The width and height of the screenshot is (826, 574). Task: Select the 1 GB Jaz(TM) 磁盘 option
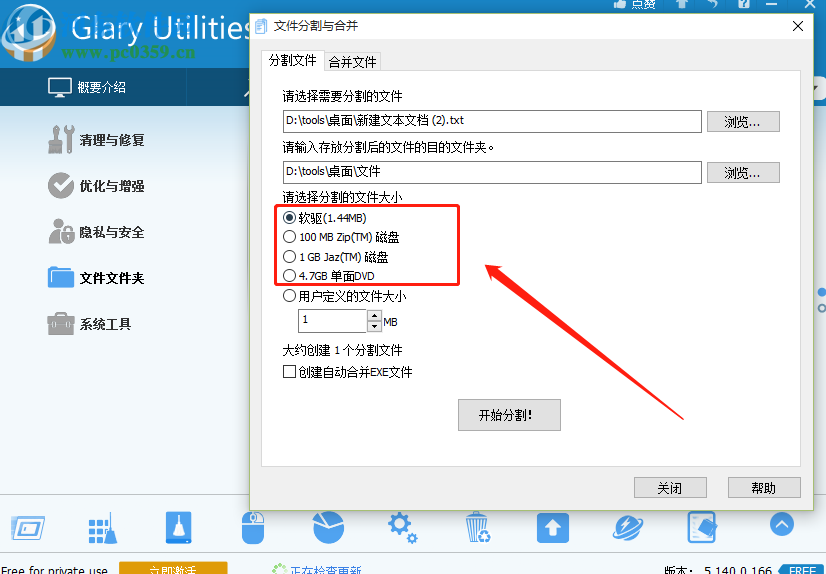pos(289,257)
